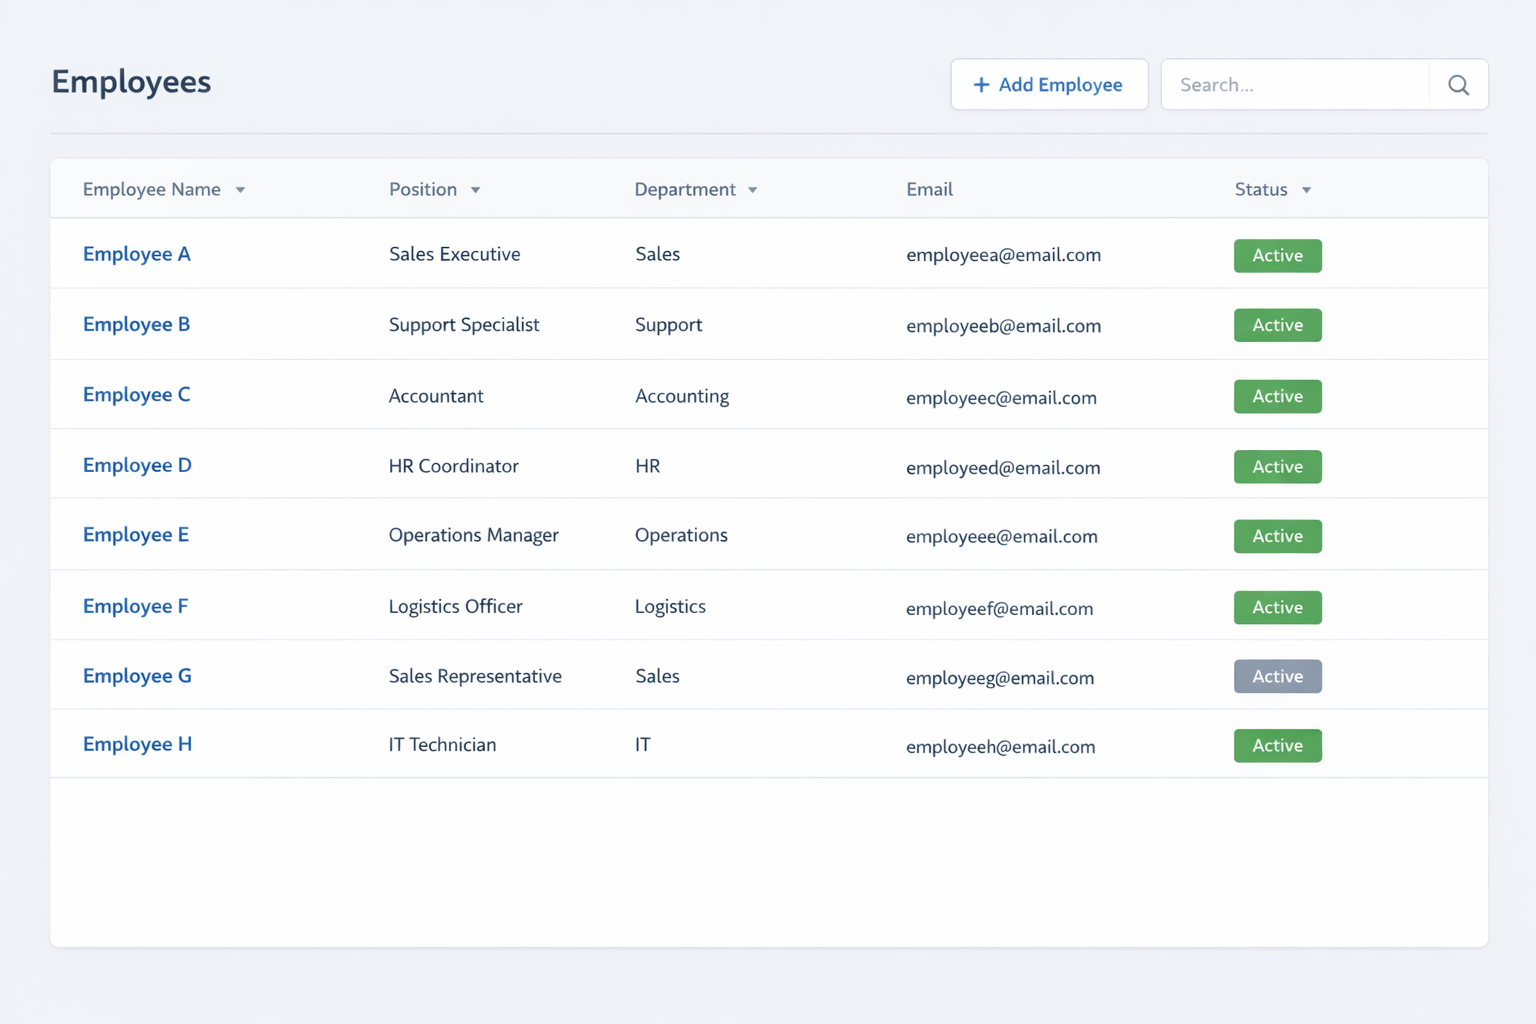The width and height of the screenshot is (1536, 1024).
Task: Open the Employee D profile link
Action: pyautogui.click(x=137, y=465)
